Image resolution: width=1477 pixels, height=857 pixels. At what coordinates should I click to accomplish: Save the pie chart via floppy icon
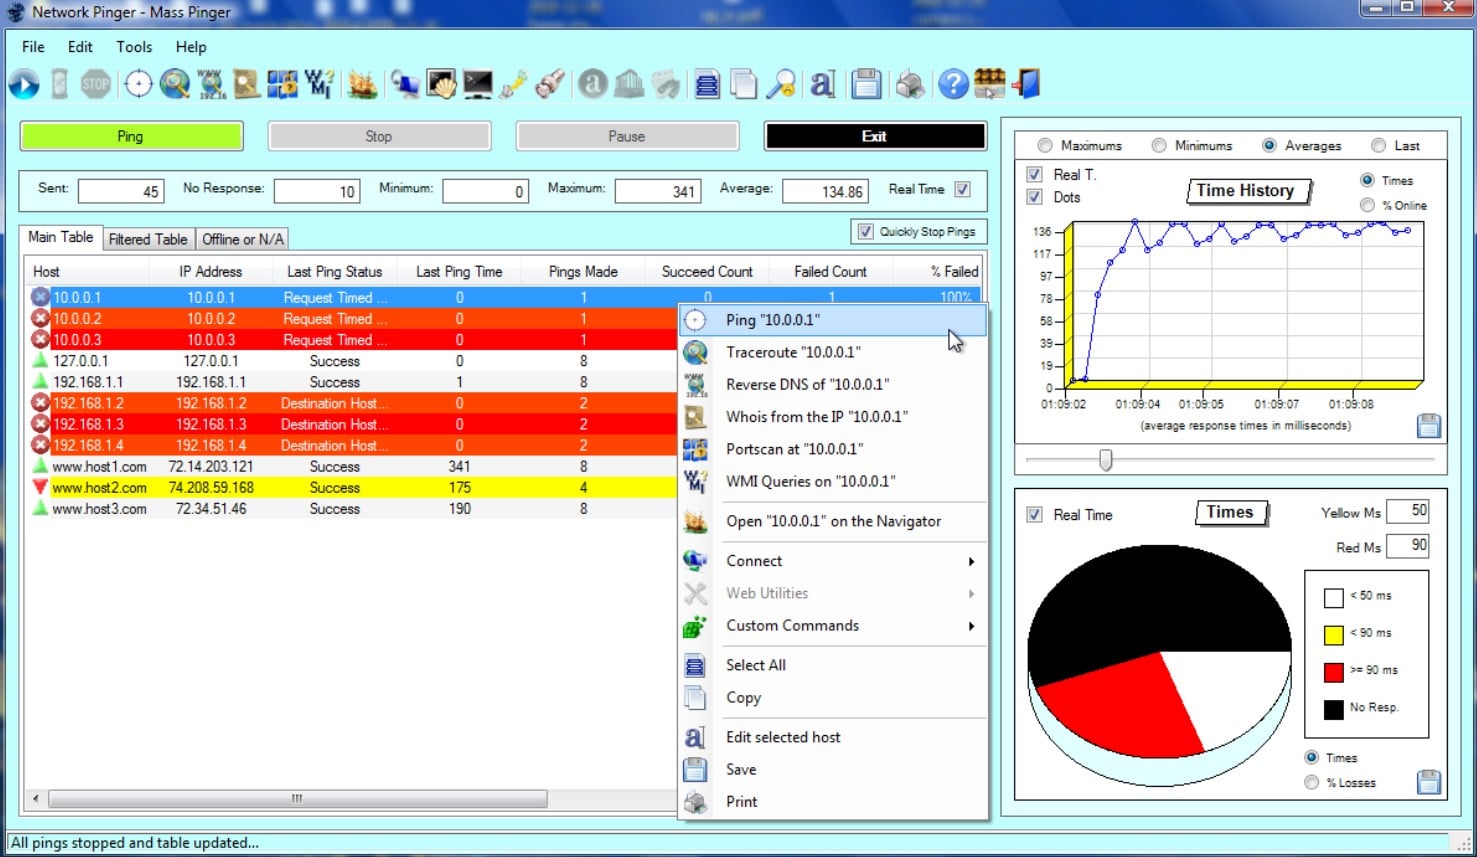click(x=1429, y=782)
